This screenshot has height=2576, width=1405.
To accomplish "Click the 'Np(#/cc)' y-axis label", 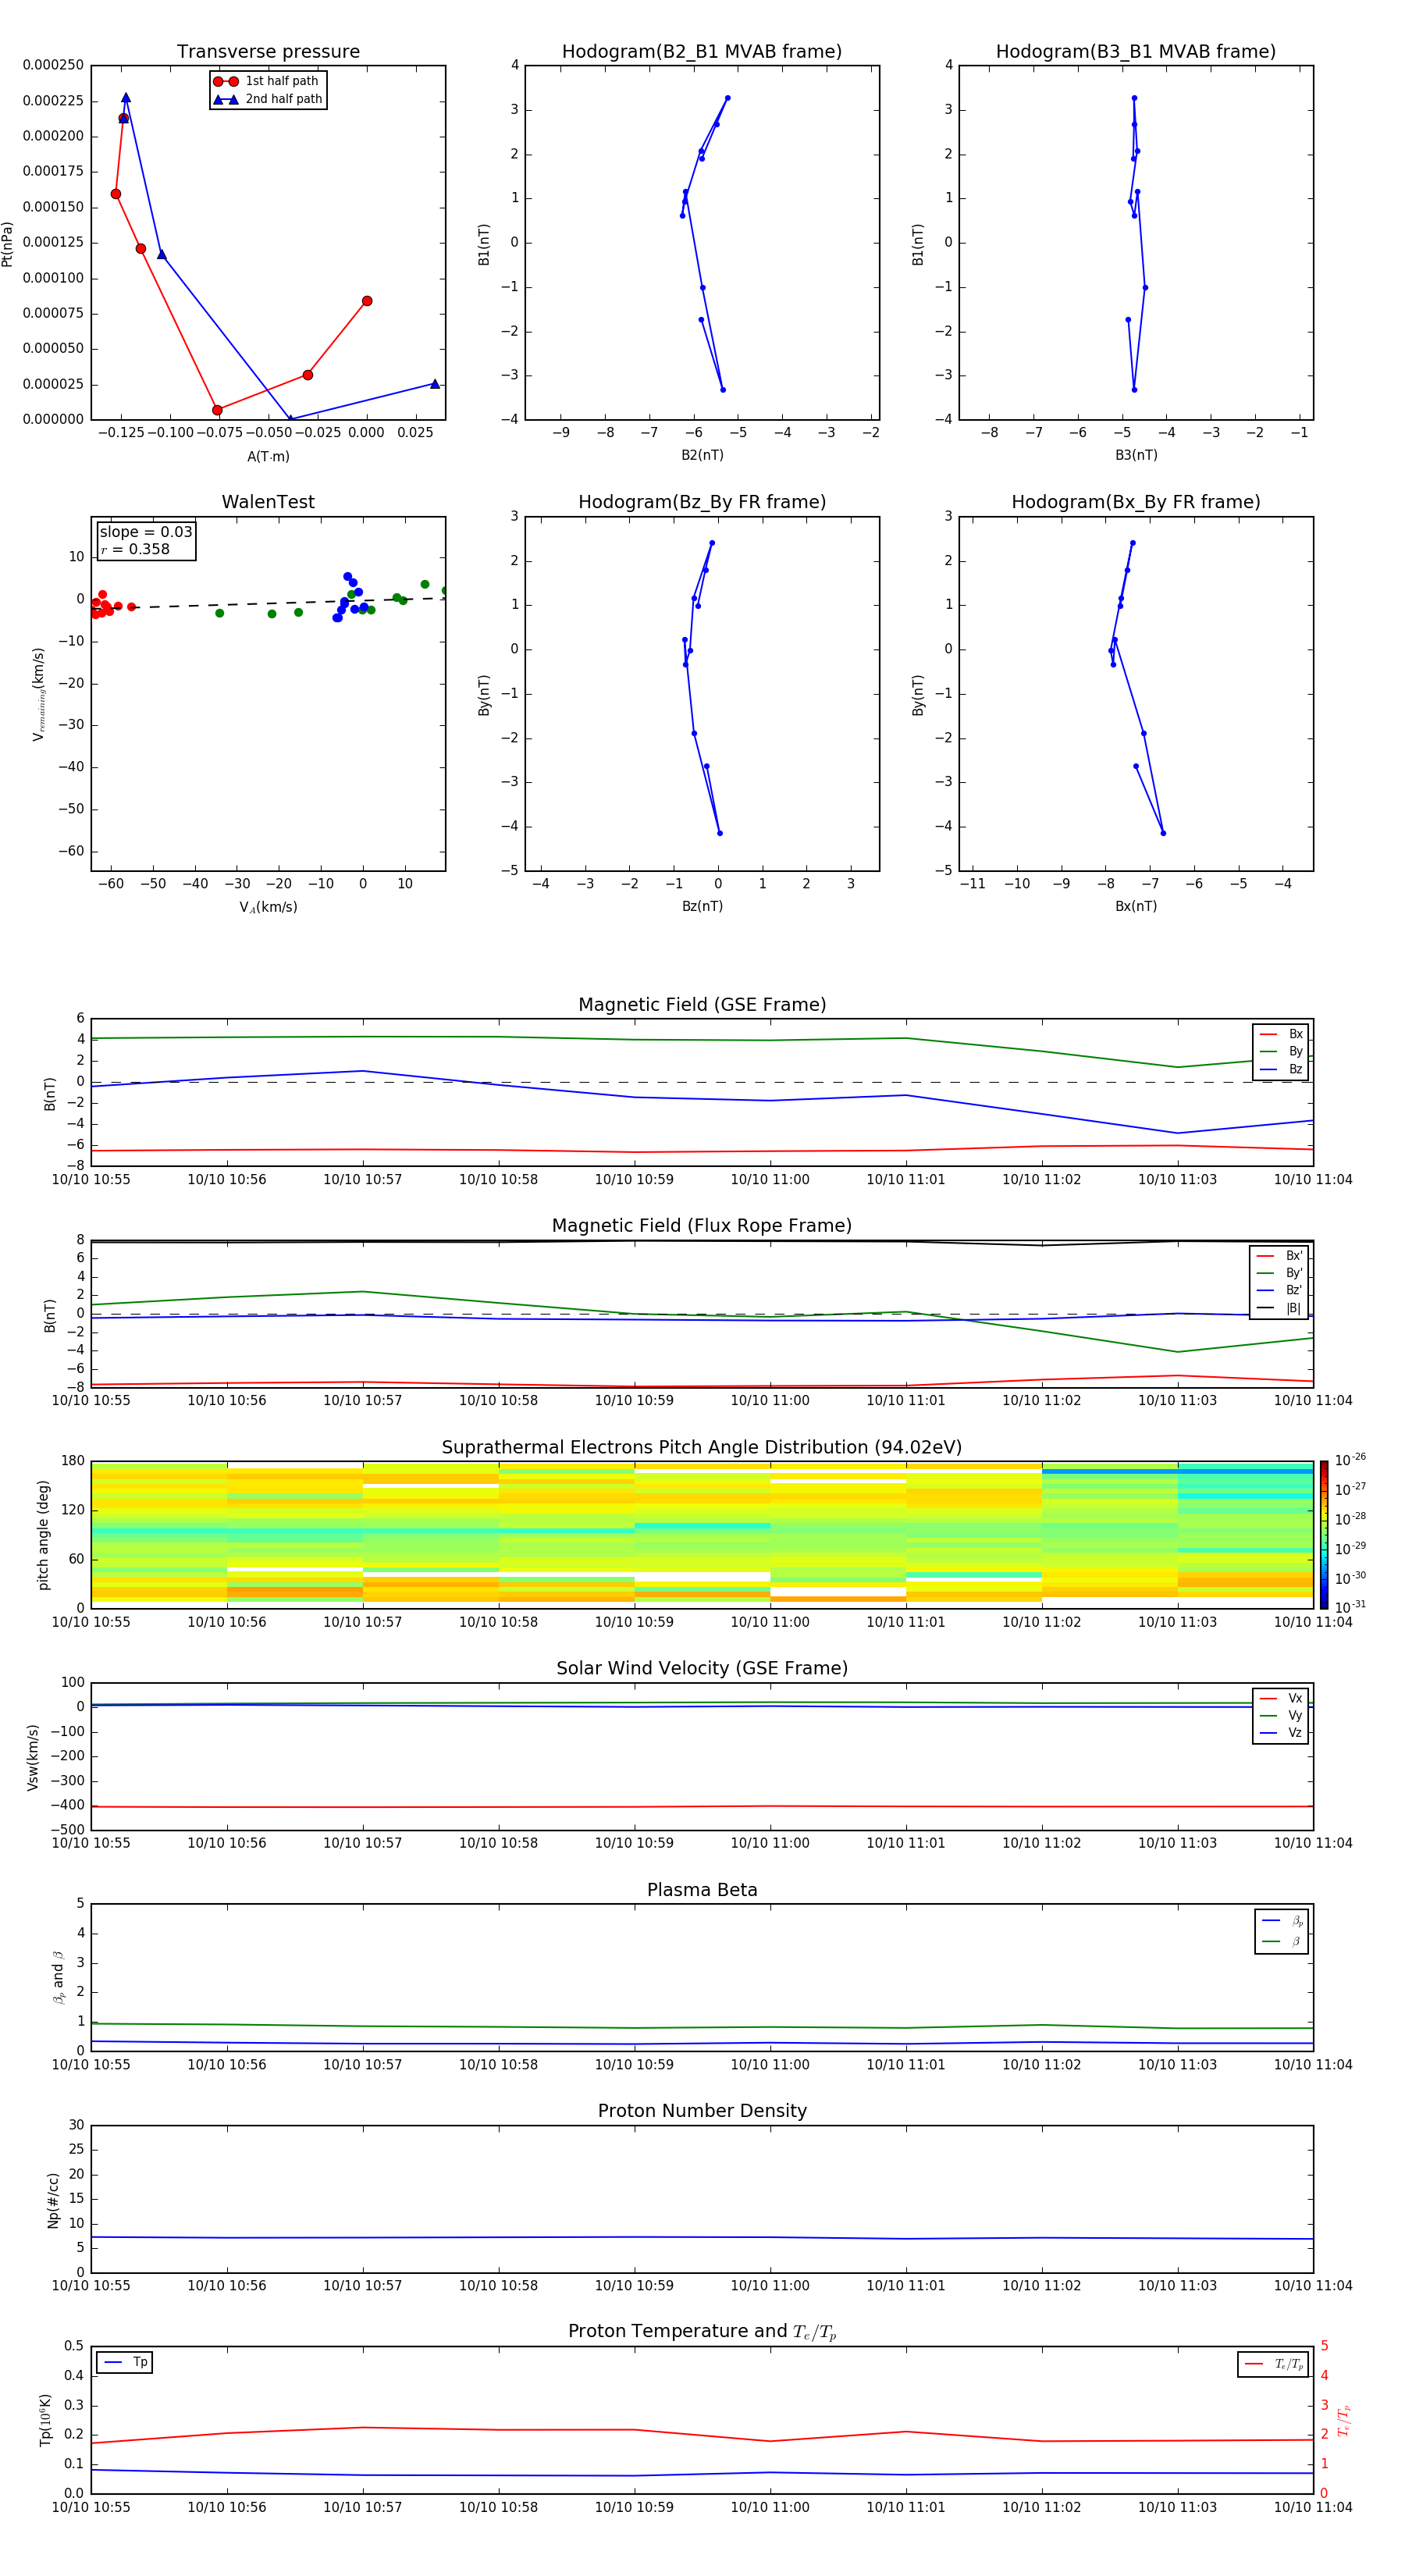I will point(53,2200).
